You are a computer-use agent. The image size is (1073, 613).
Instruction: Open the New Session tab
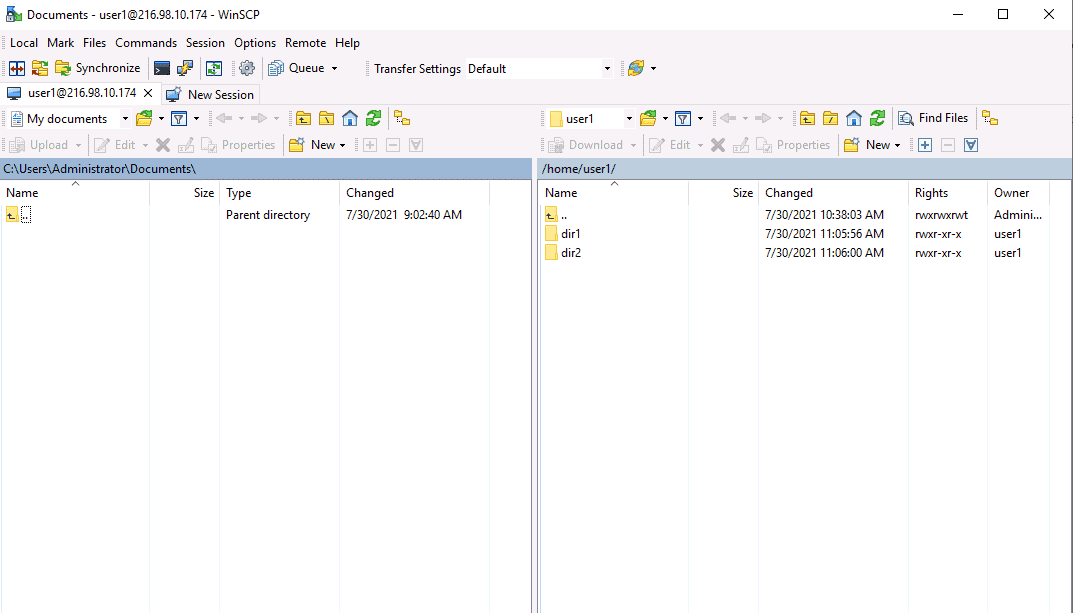pyautogui.click(x=211, y=94)
